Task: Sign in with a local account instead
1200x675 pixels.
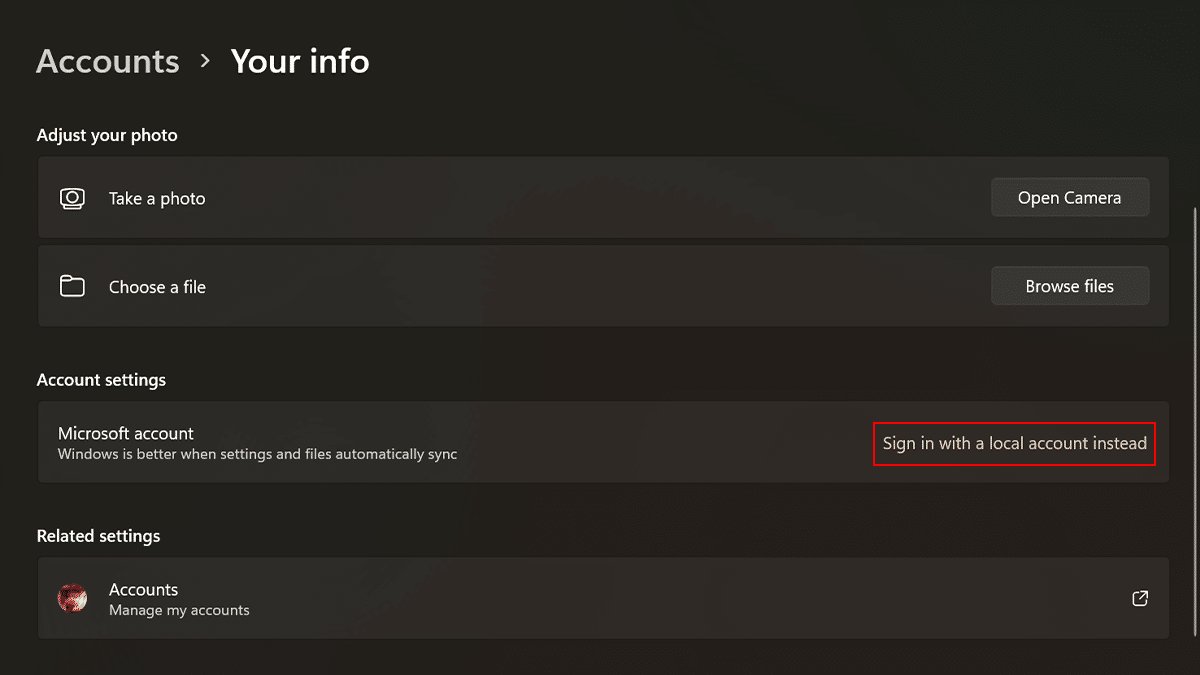Action: (1014, 443)
